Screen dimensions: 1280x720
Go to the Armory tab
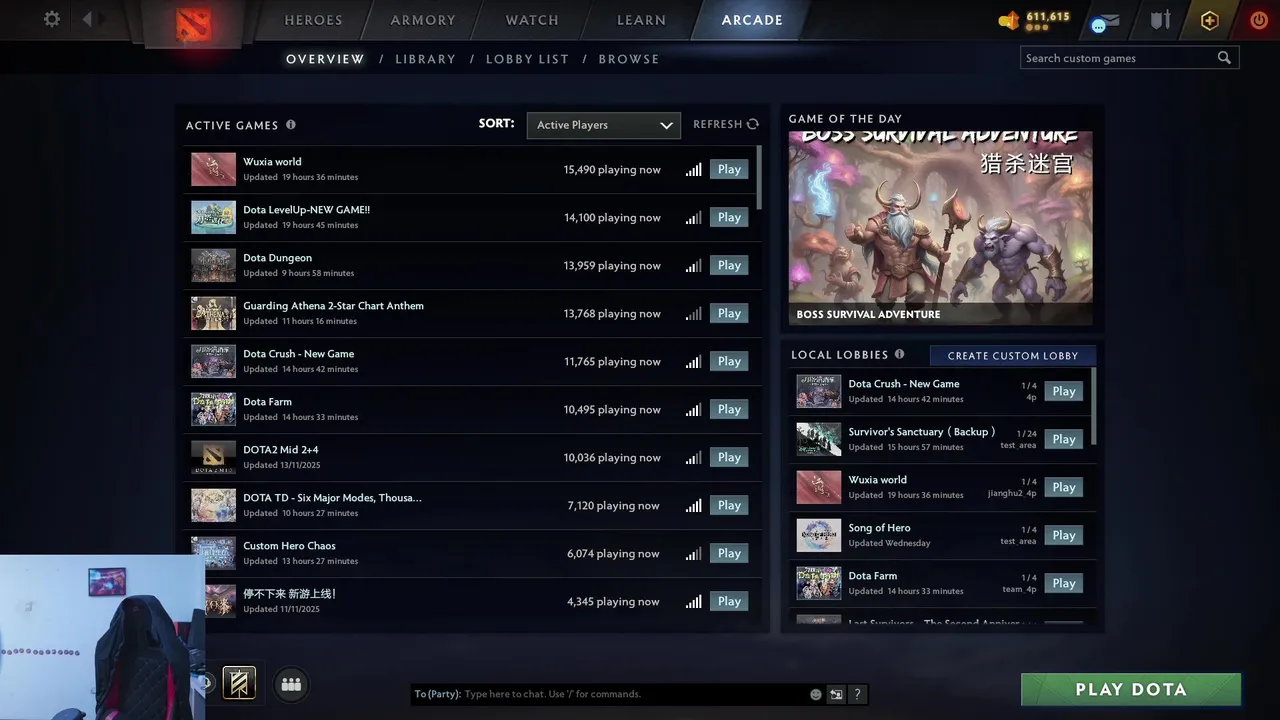[423, 20]
